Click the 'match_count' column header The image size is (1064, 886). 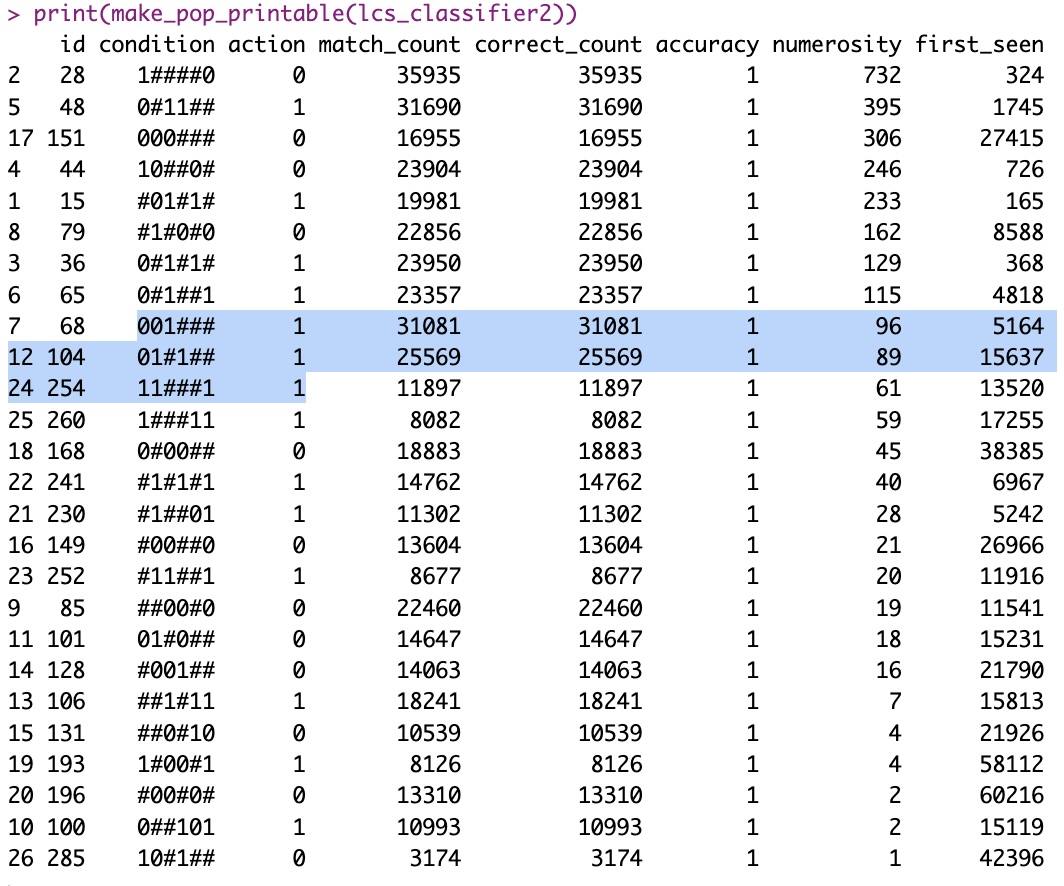pyautogui.click(x=389, y=45)
